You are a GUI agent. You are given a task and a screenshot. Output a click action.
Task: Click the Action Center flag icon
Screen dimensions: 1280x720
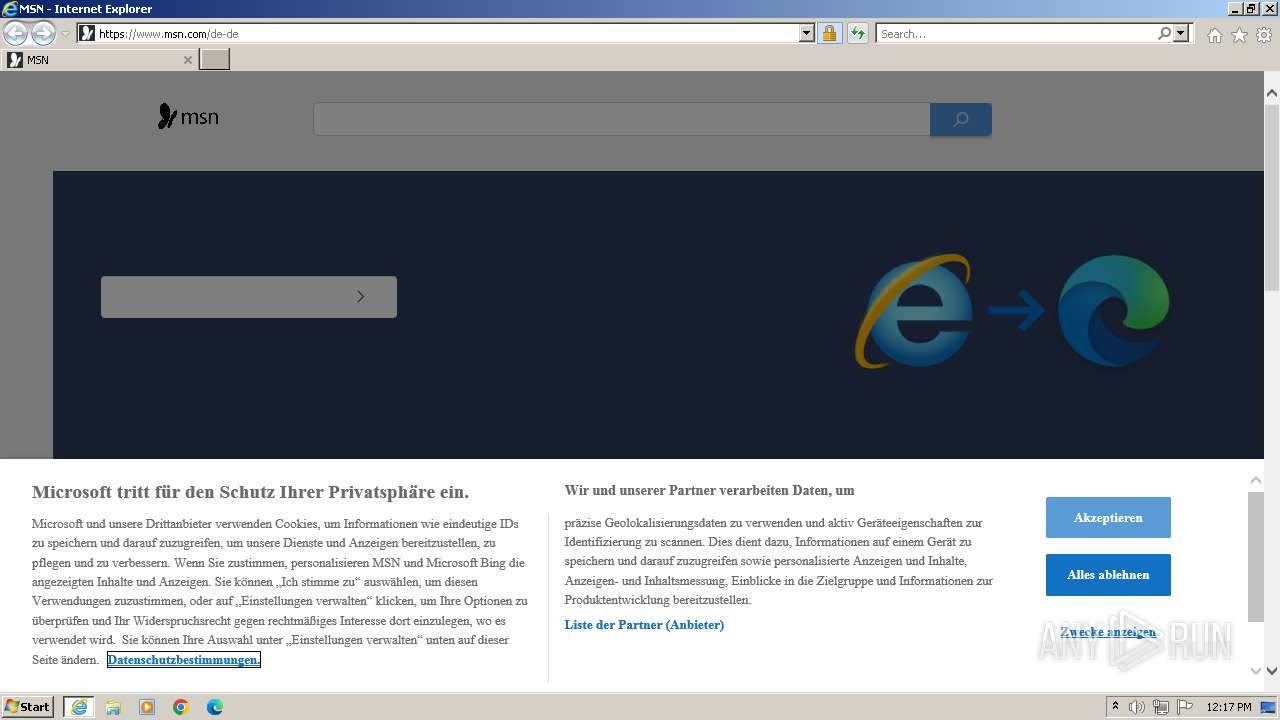click(x=1183, y=707)
